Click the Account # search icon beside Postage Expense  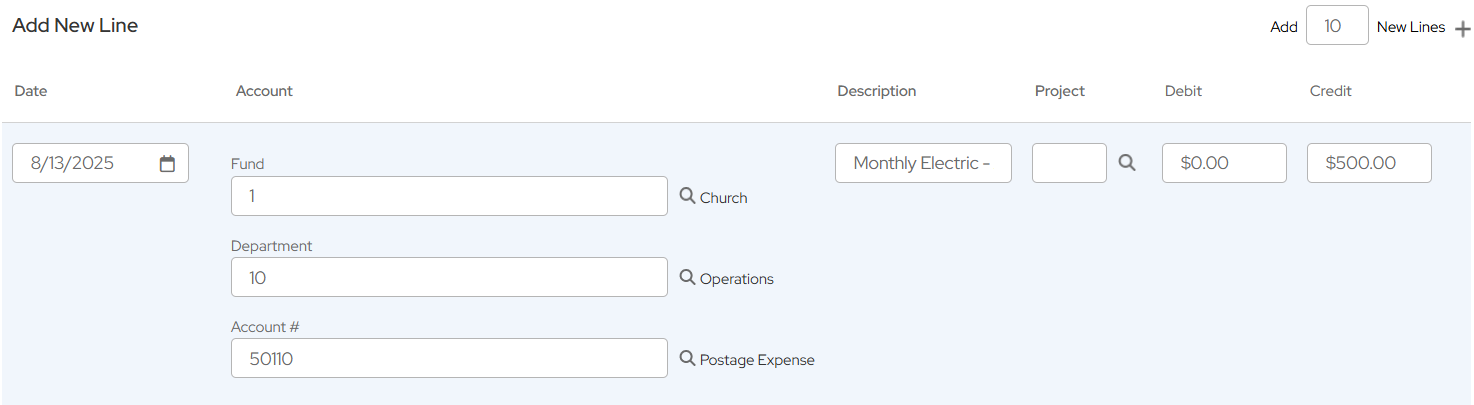pyautogui.click(x=687, y=358)
